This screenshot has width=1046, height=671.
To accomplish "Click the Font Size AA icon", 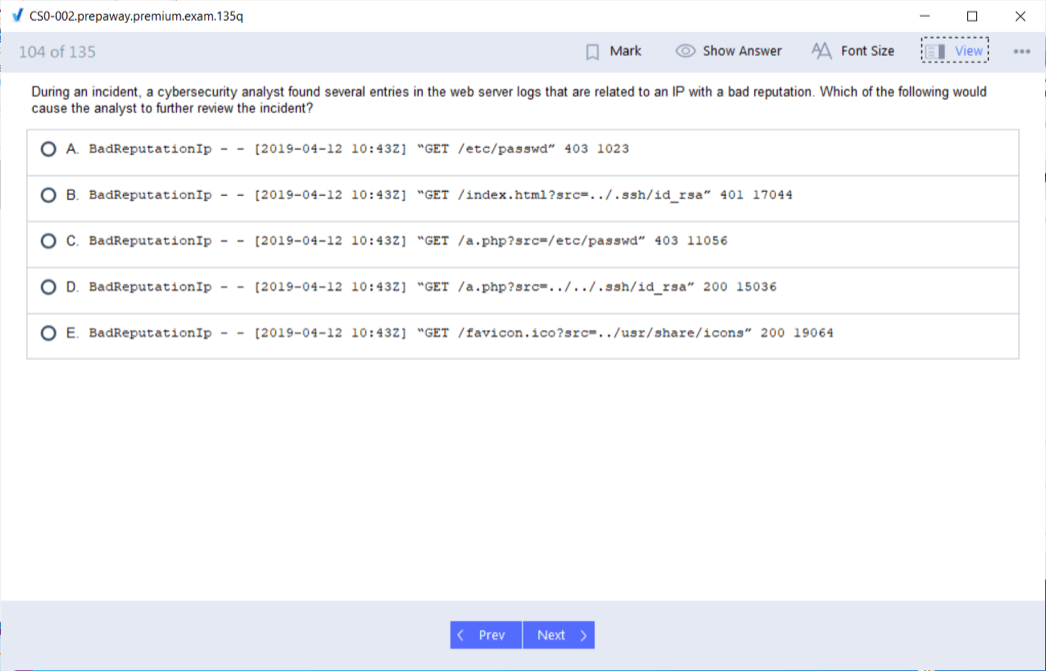I will (821, 51).
